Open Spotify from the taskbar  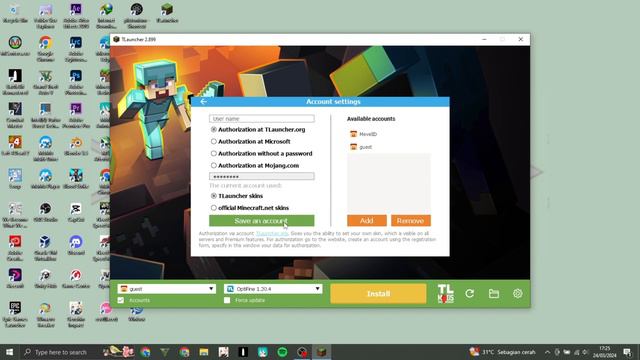click(x=282, y=352)
